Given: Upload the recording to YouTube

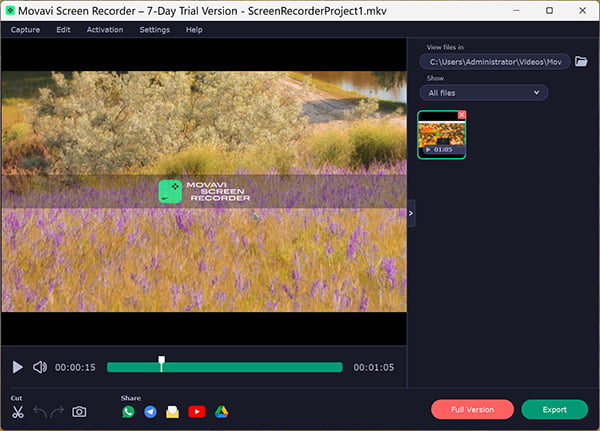Looking at the screenshot, I should click(197, 412).
